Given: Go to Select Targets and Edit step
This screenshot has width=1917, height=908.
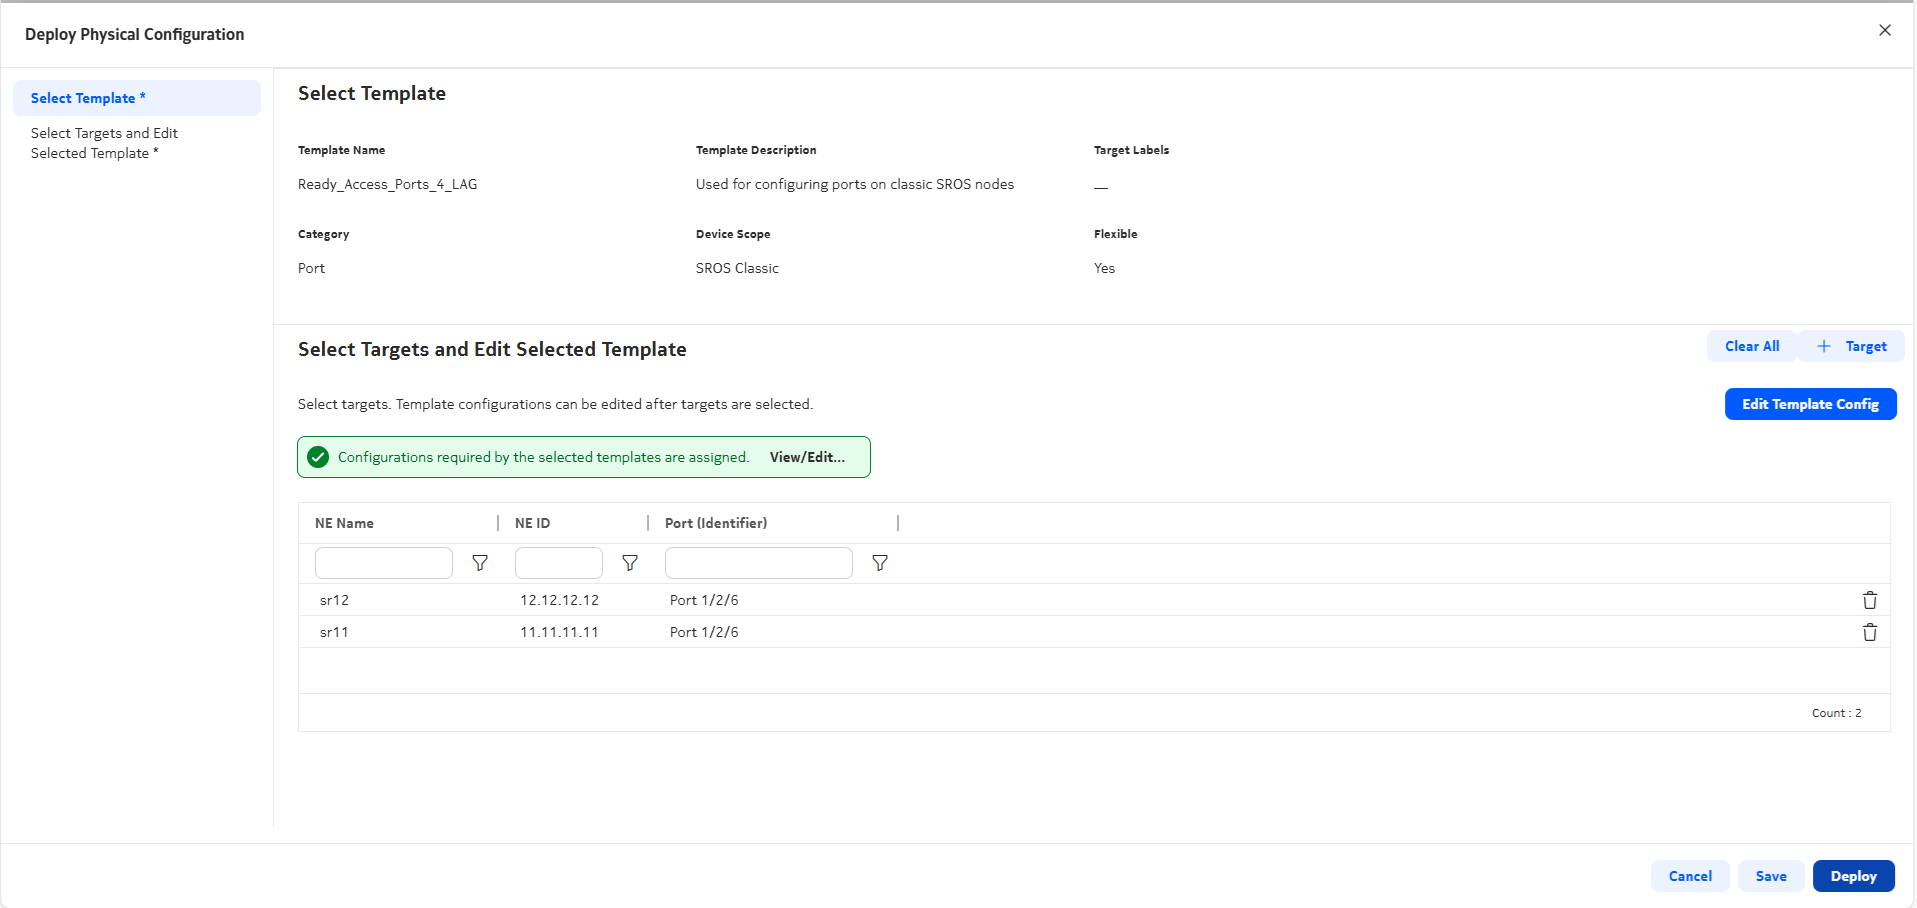Looking at the screenshot, I should click(x=104, y=143).
